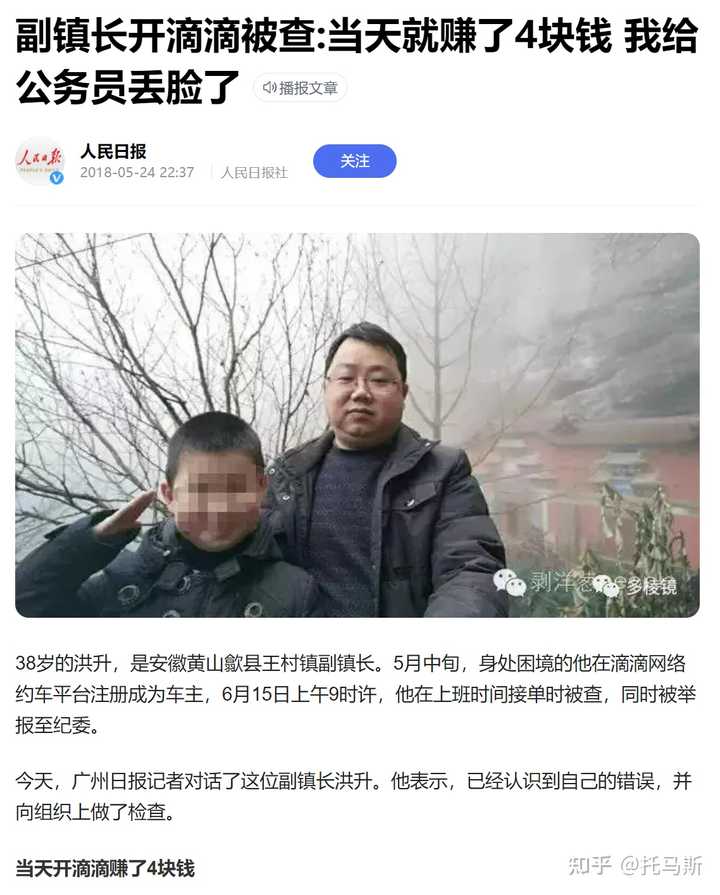Click the @托马斯 watermark username
This screenshot has width=720, height=895.
[661, 865]
